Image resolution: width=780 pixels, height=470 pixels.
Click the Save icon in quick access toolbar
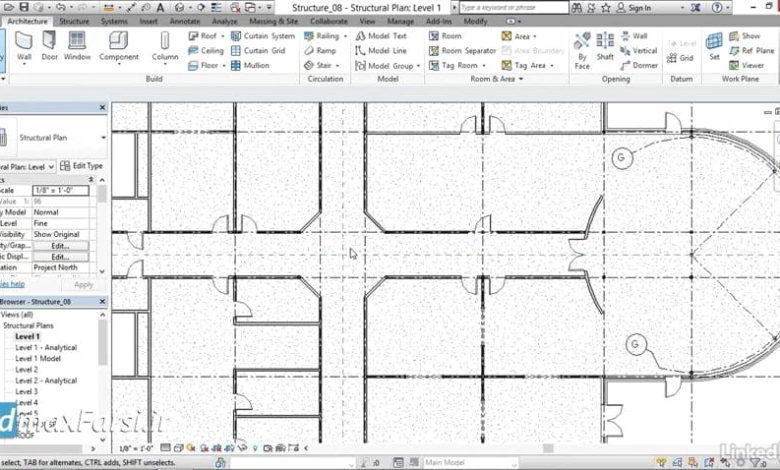(23, 7)
